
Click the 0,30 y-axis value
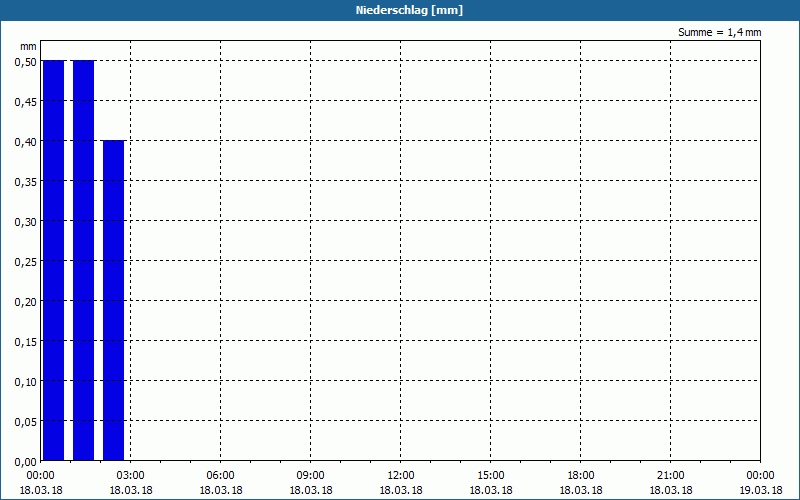point(26,222)
